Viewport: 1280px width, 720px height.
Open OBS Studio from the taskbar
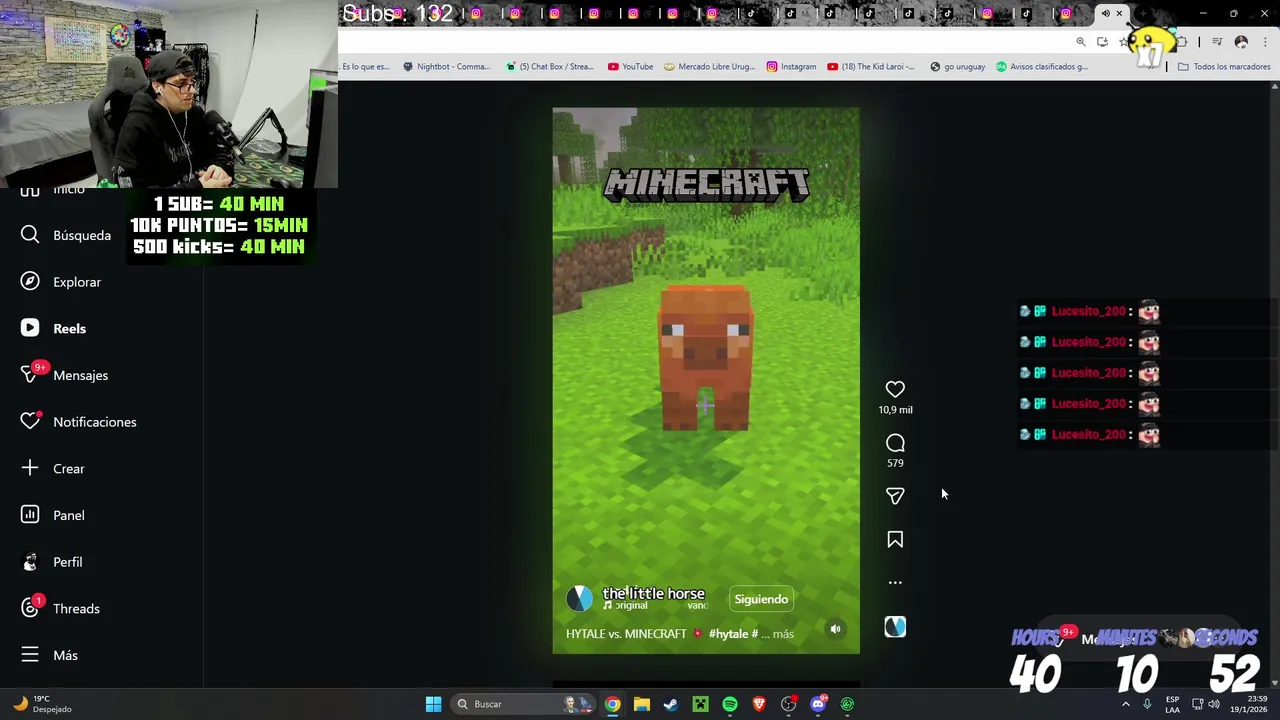[788, 704]
